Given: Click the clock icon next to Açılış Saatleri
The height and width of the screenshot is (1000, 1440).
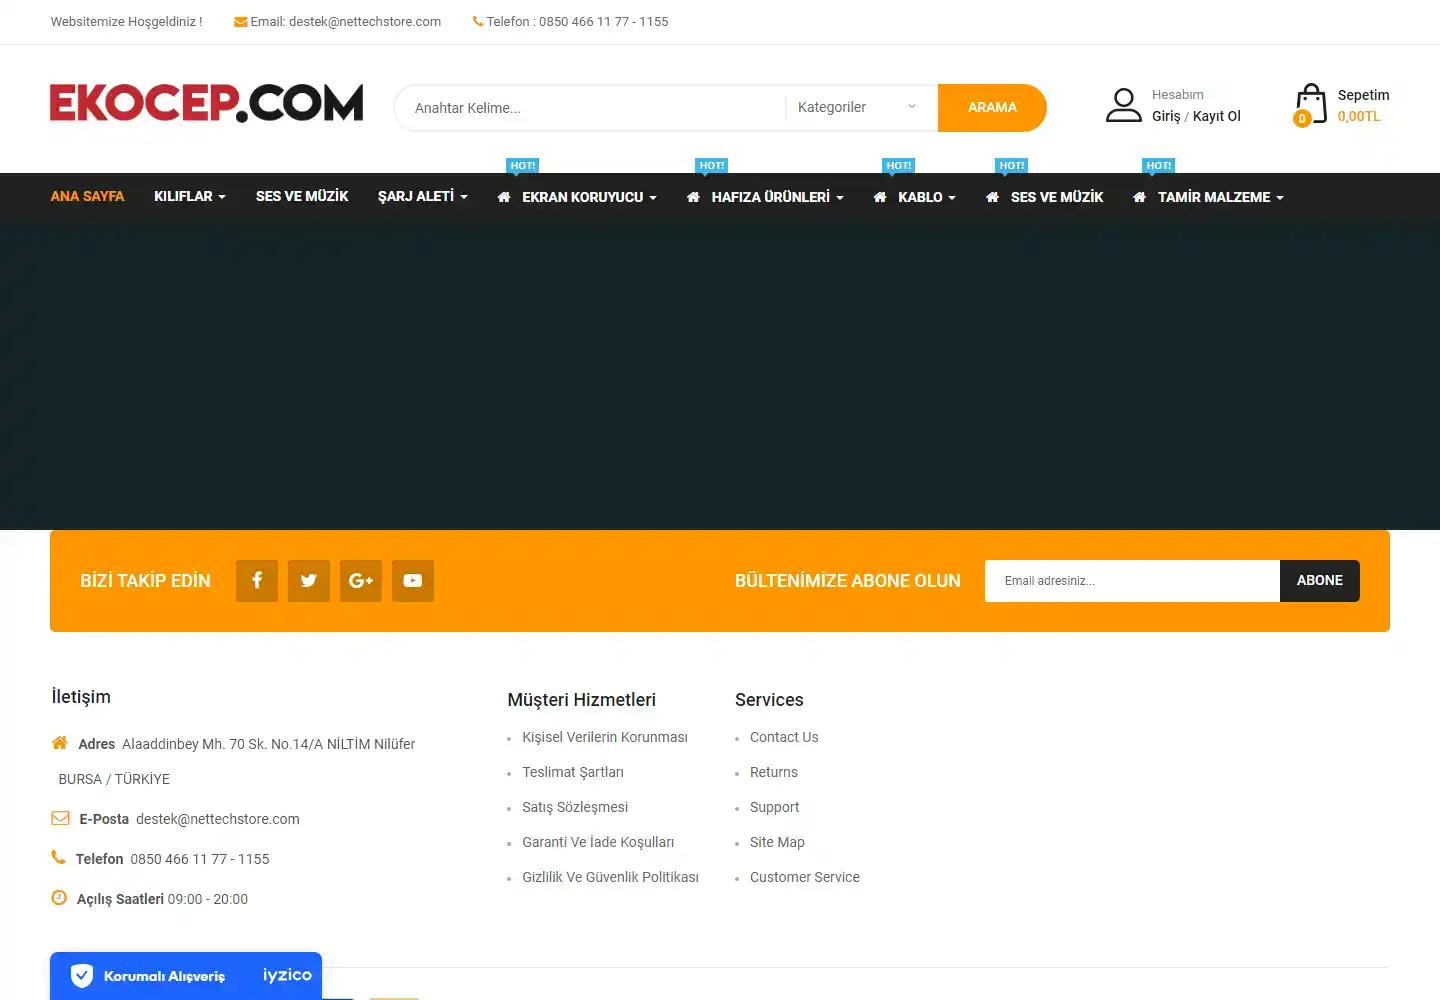Looking at the screenshot, I should tap(59, 898).
